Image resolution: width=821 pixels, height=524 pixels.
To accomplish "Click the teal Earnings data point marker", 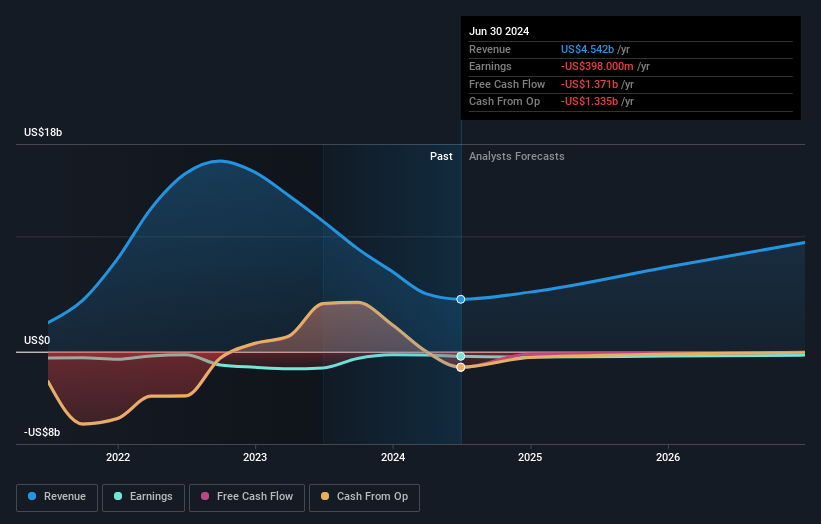I will [461, 356].
